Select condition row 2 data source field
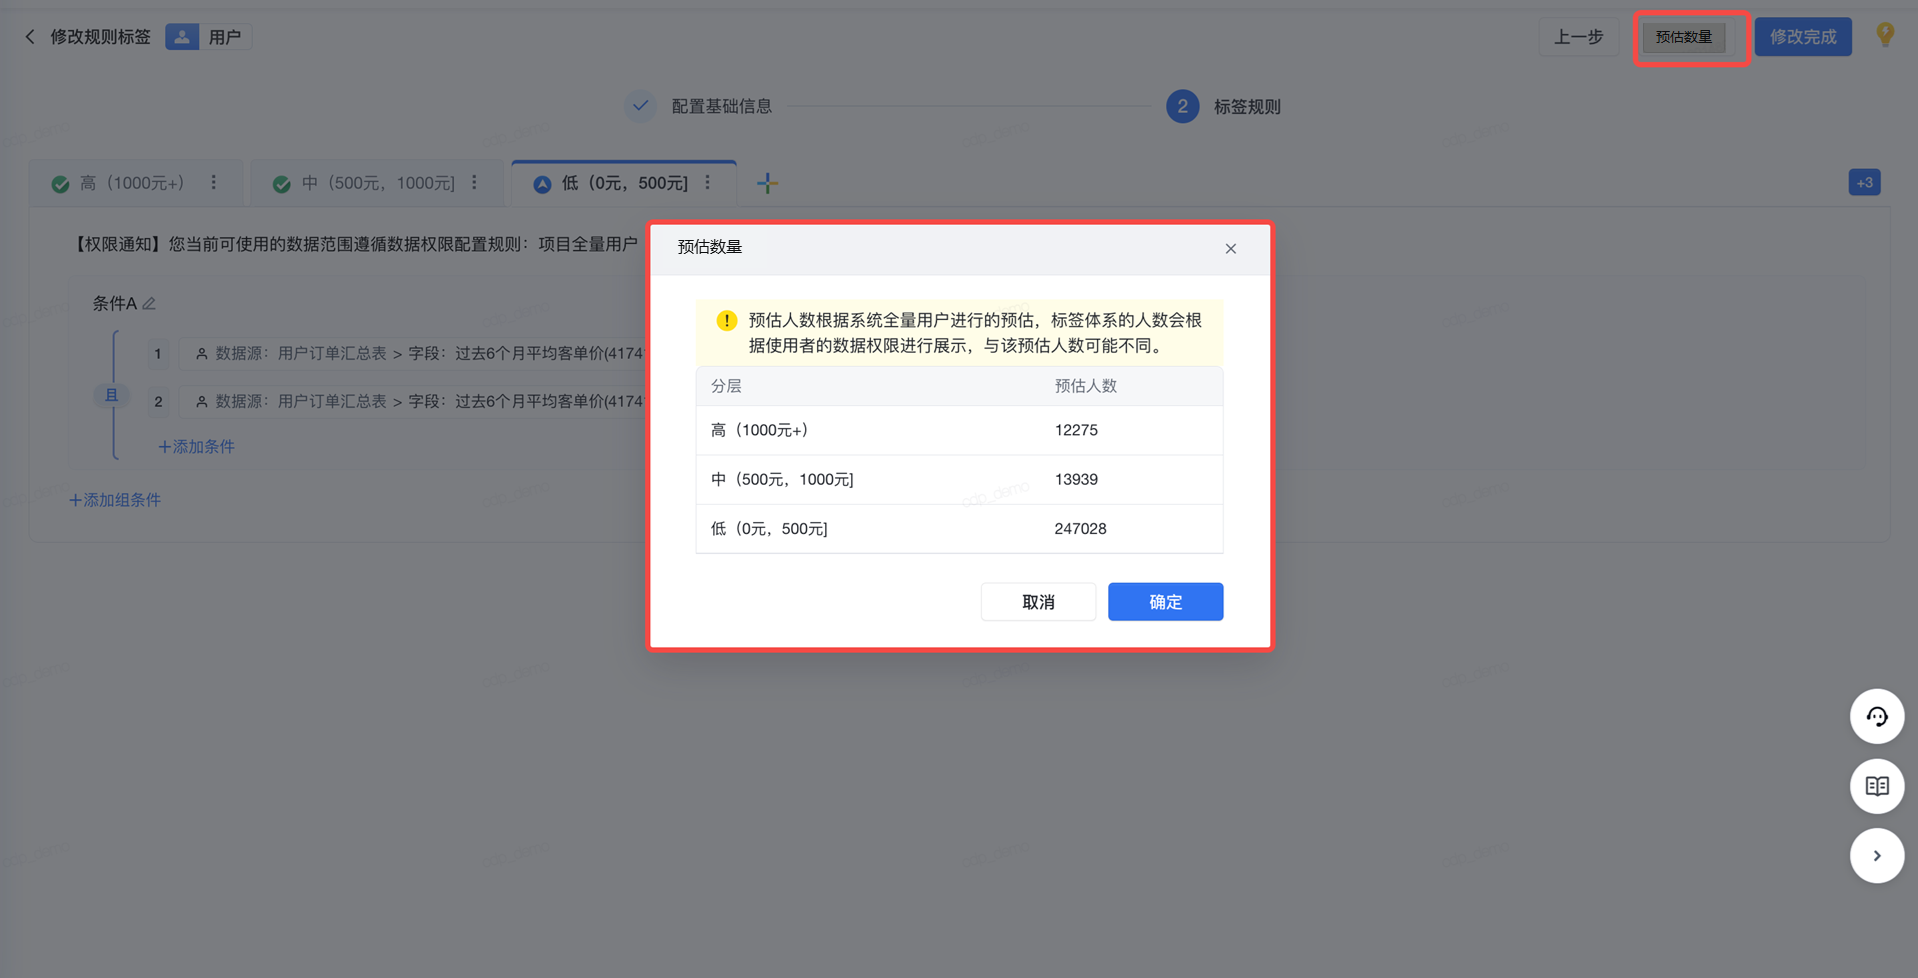The width and height of the screenshot is (1918, 978). pos(414,401)
